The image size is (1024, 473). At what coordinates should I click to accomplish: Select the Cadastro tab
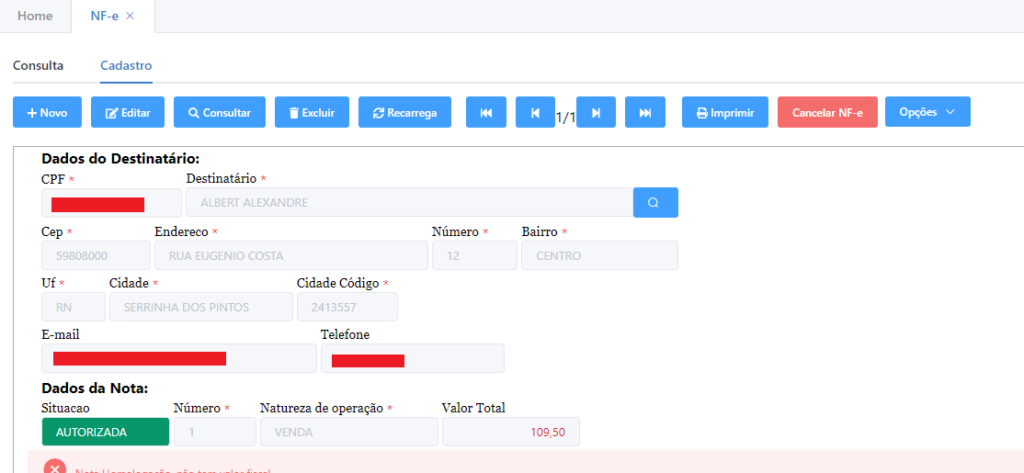pyautogui.click(x=126, y=65)
